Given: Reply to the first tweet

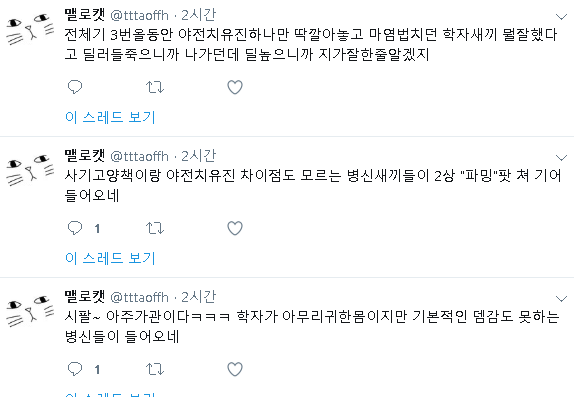Looking at the screenshot, I should point(75,87).
